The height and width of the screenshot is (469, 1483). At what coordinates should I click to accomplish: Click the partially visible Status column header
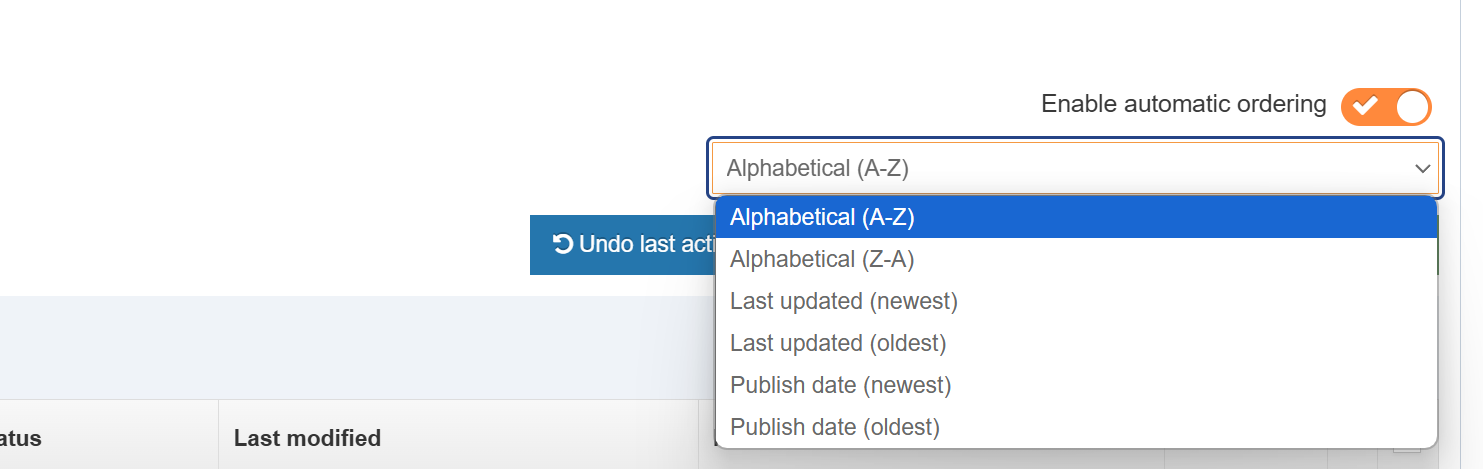click(x=21, y=438)
